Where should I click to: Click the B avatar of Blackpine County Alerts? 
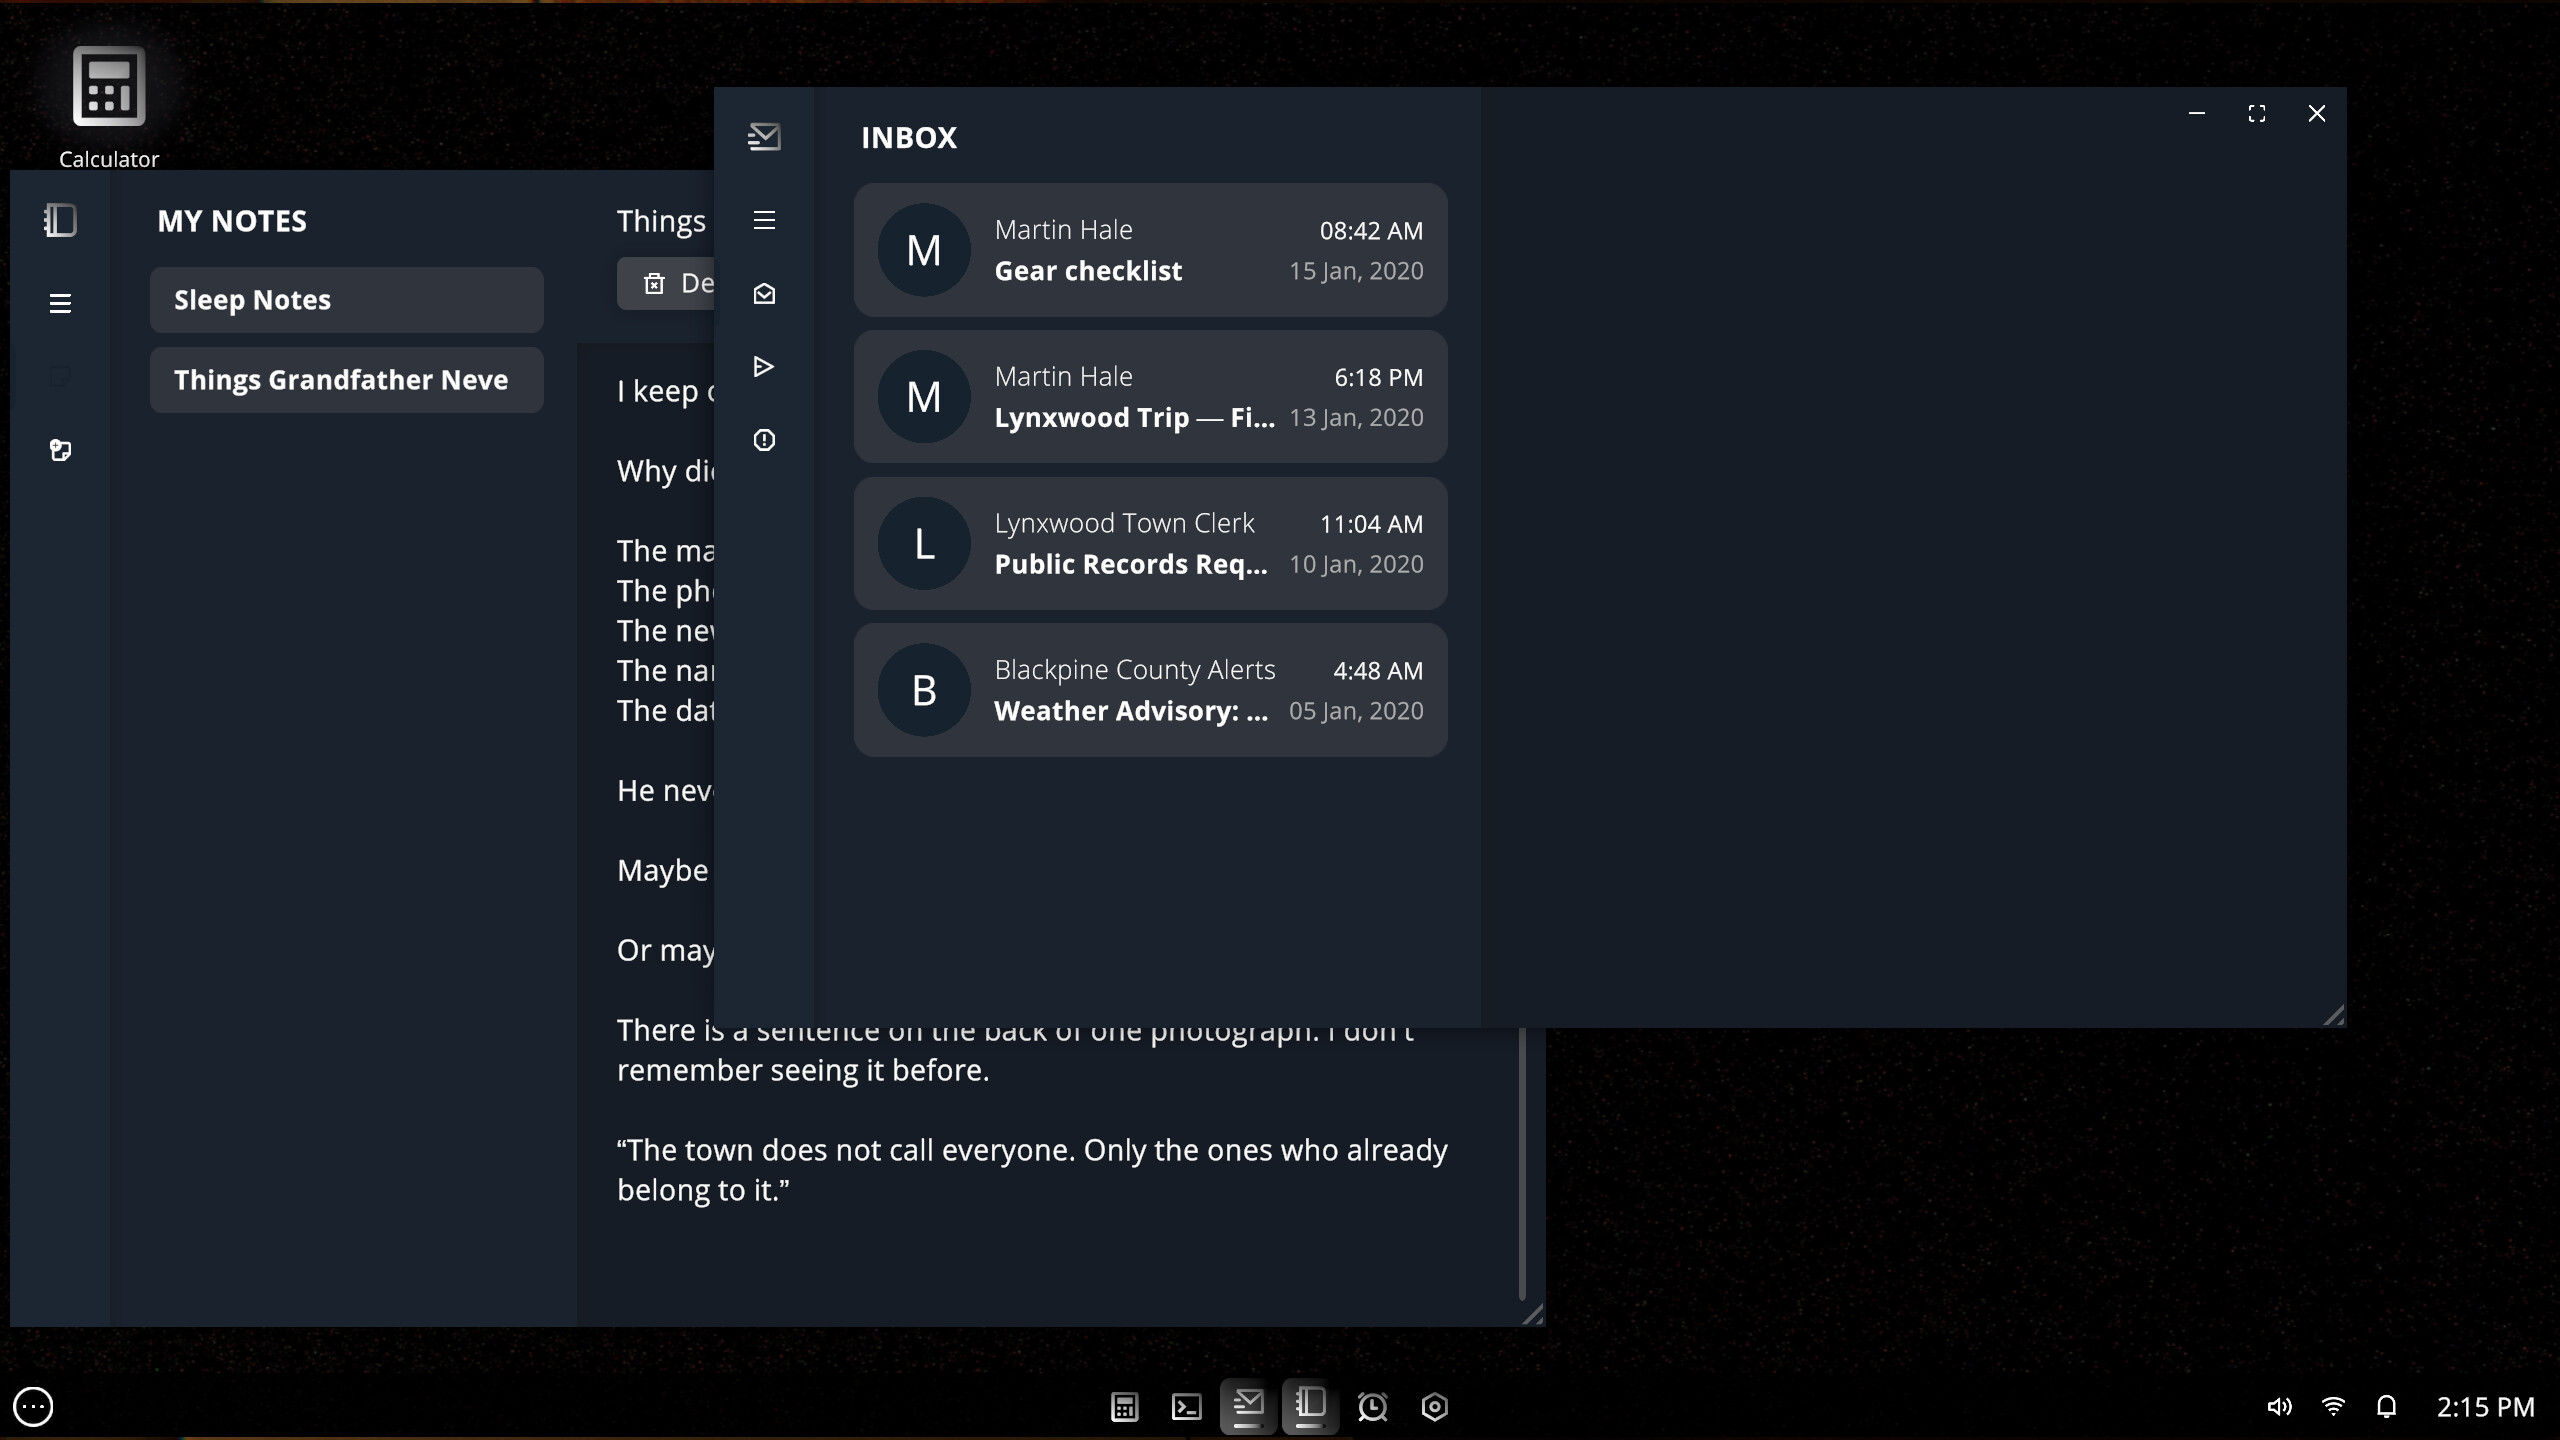point(924,690)
